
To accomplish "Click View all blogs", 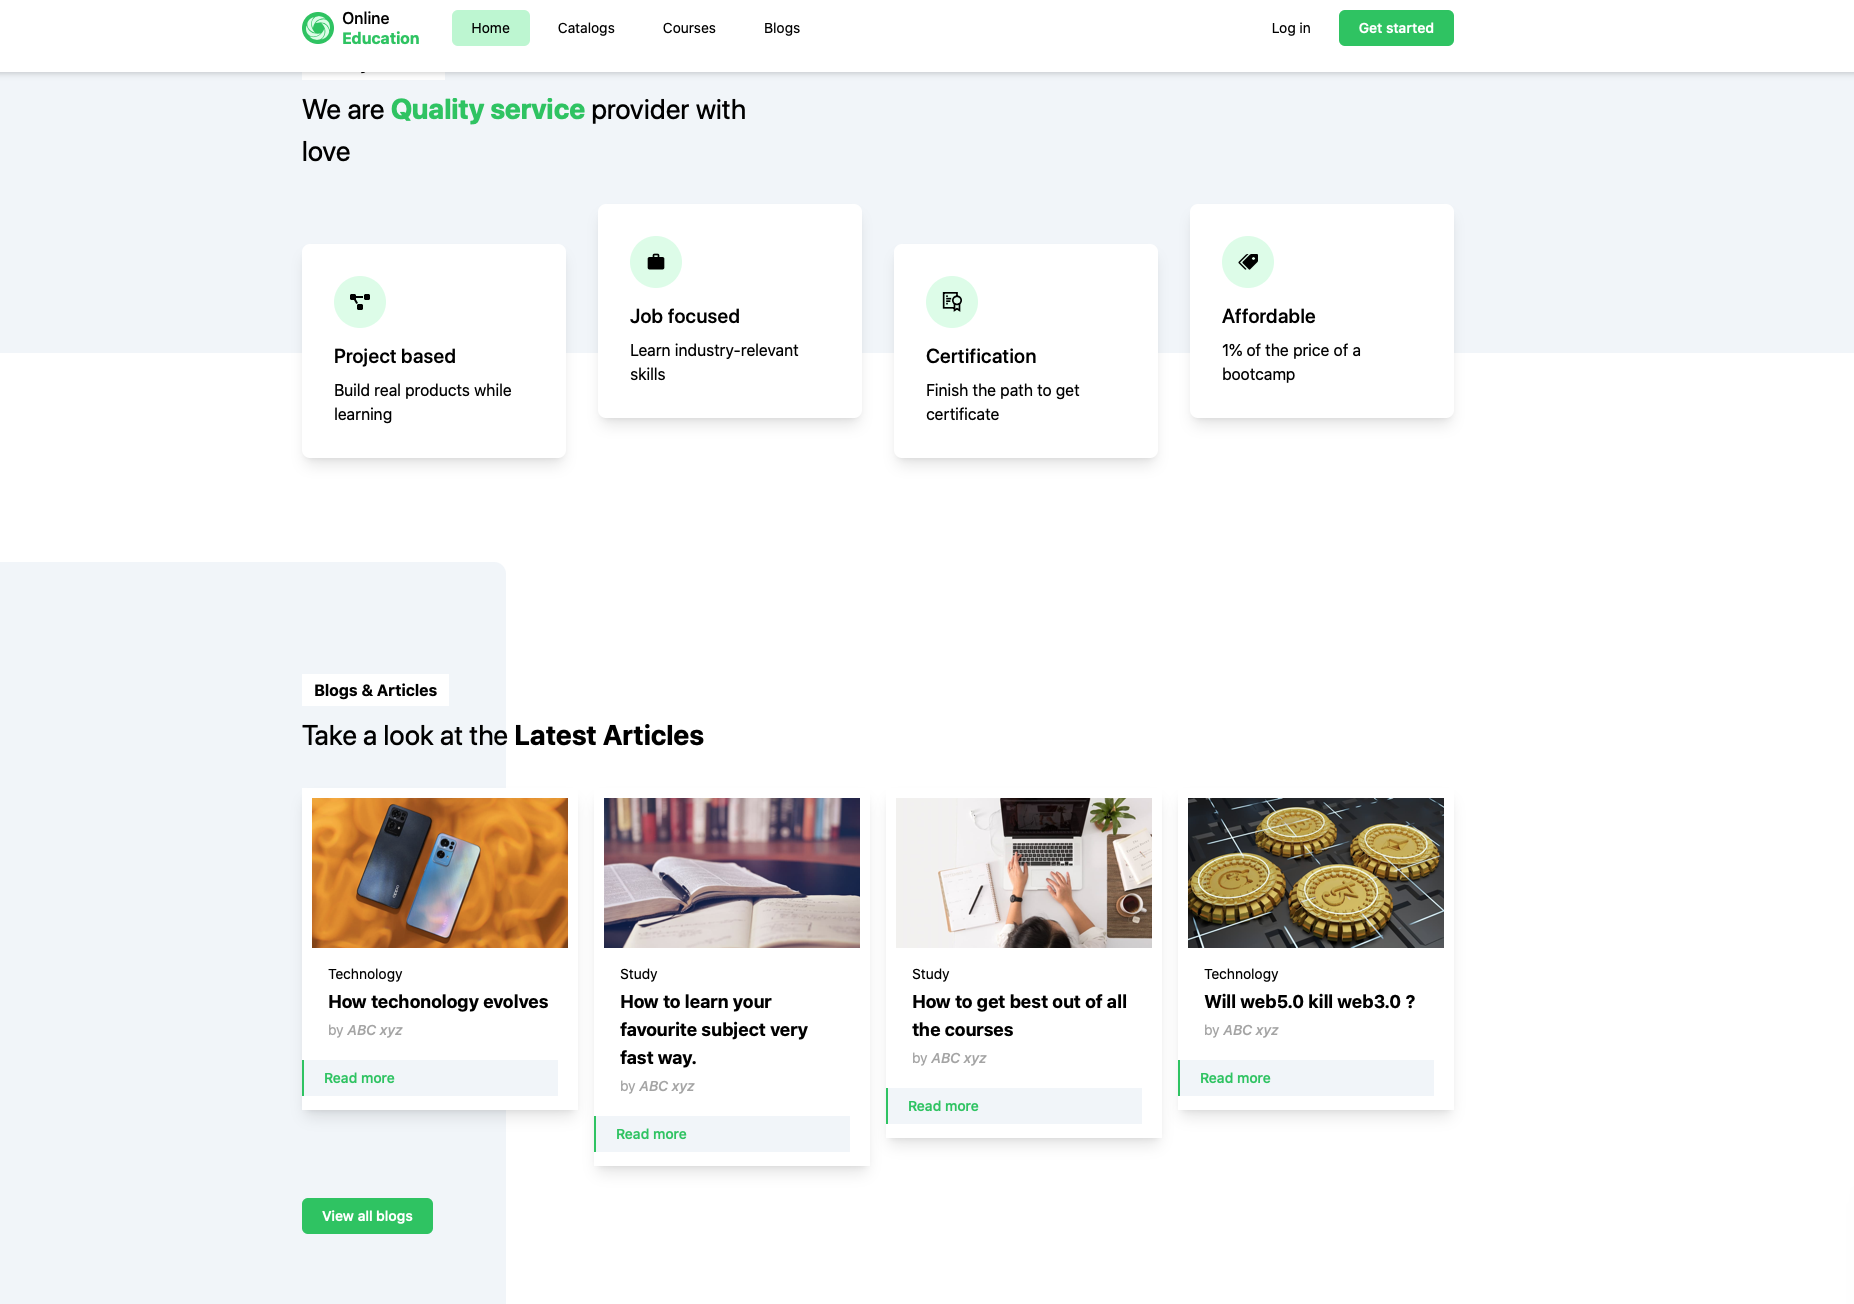I will point(367,1215).
